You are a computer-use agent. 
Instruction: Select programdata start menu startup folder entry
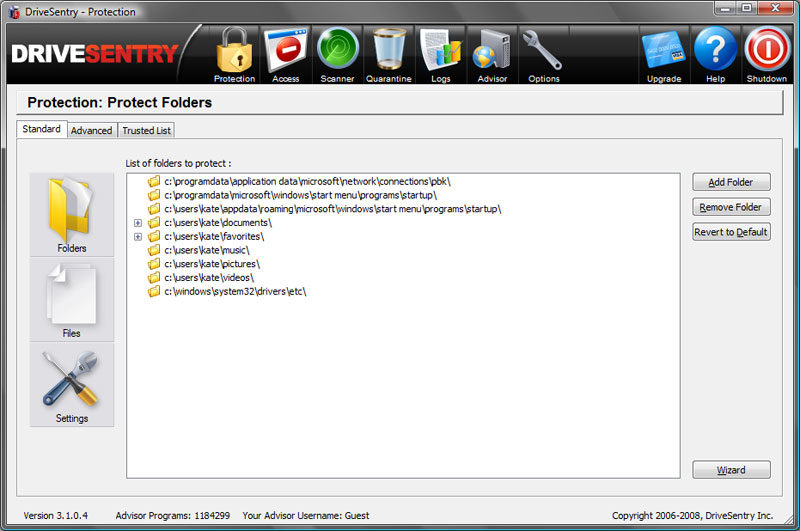pos(301,195)
